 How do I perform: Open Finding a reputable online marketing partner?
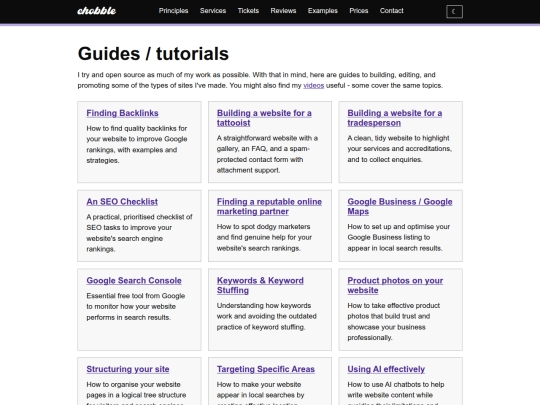(269, 206)
